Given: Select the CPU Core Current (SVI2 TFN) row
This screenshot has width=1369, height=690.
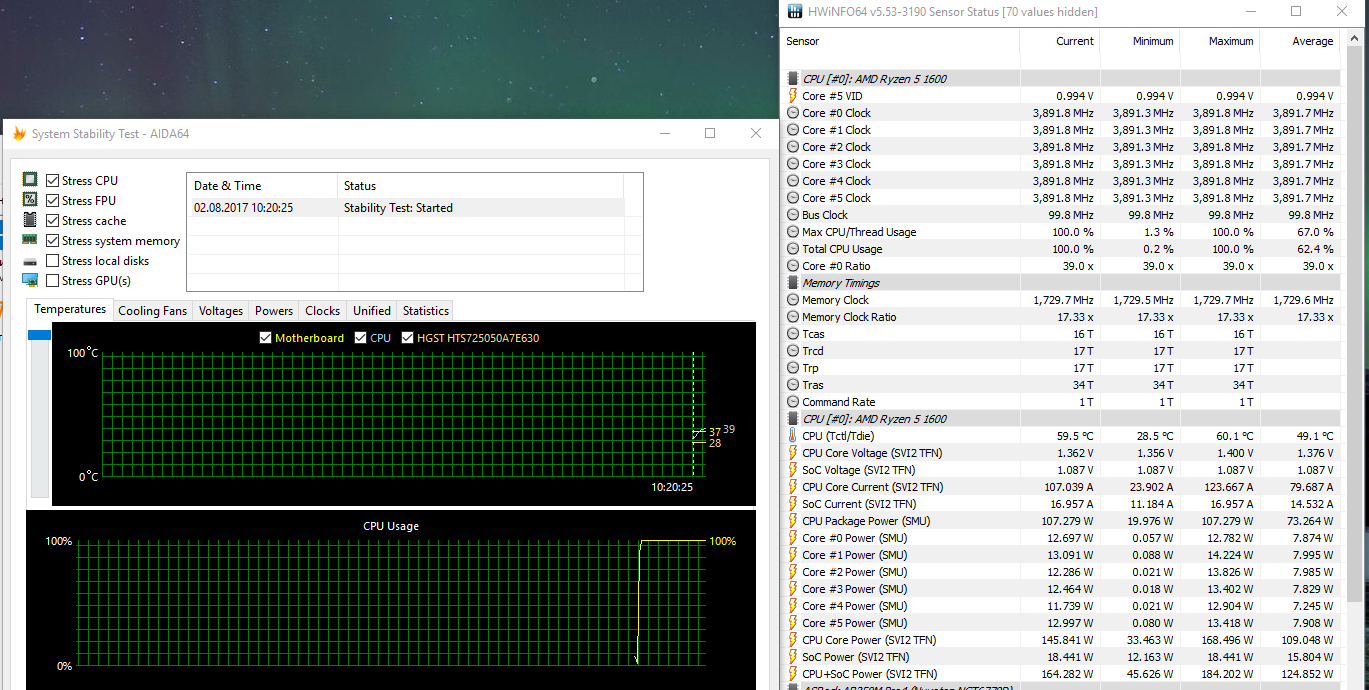Looking at the screenshot, I should coord(1060,487).
